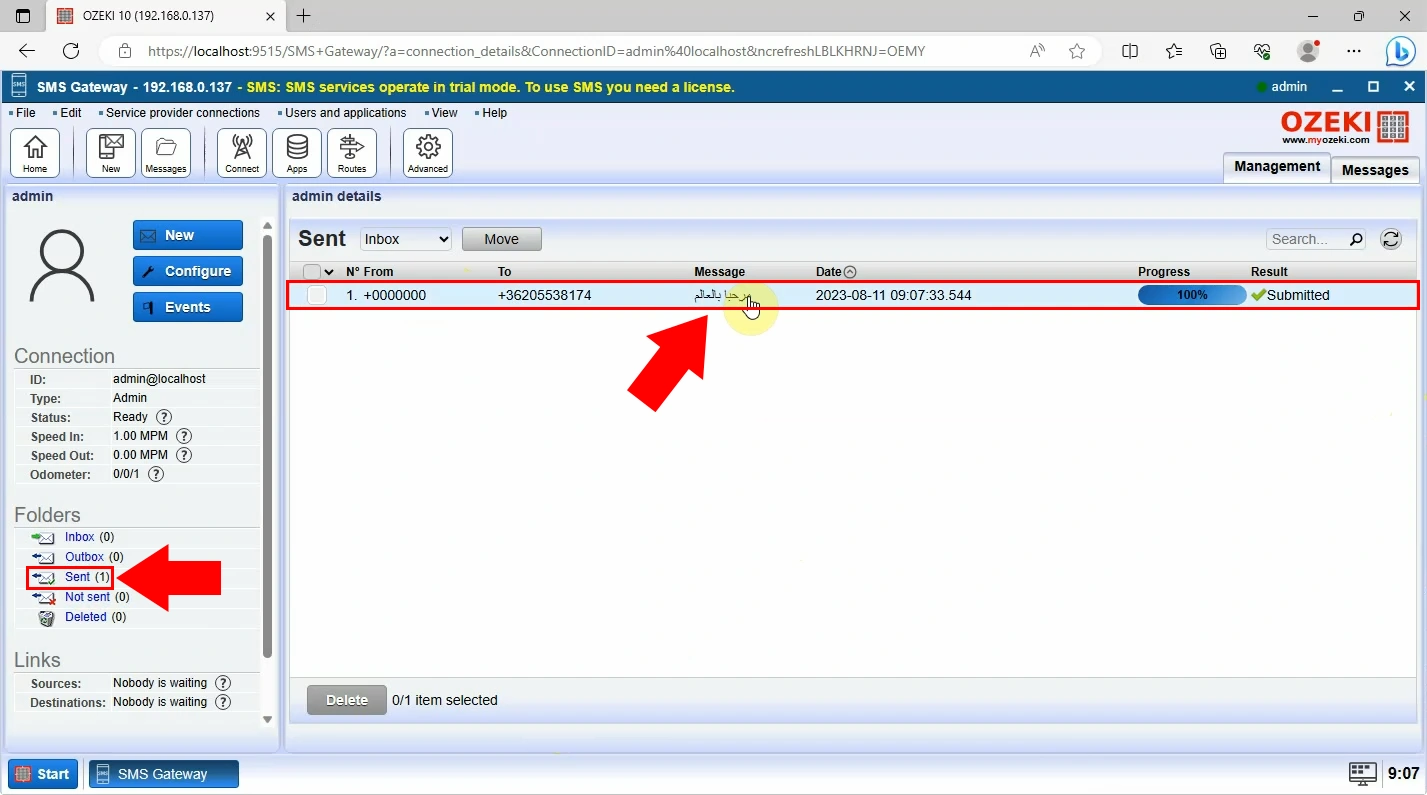Screen dimensions: 1427x795
Task: Click the help icon next to Sources
Action: click(223, 683)
